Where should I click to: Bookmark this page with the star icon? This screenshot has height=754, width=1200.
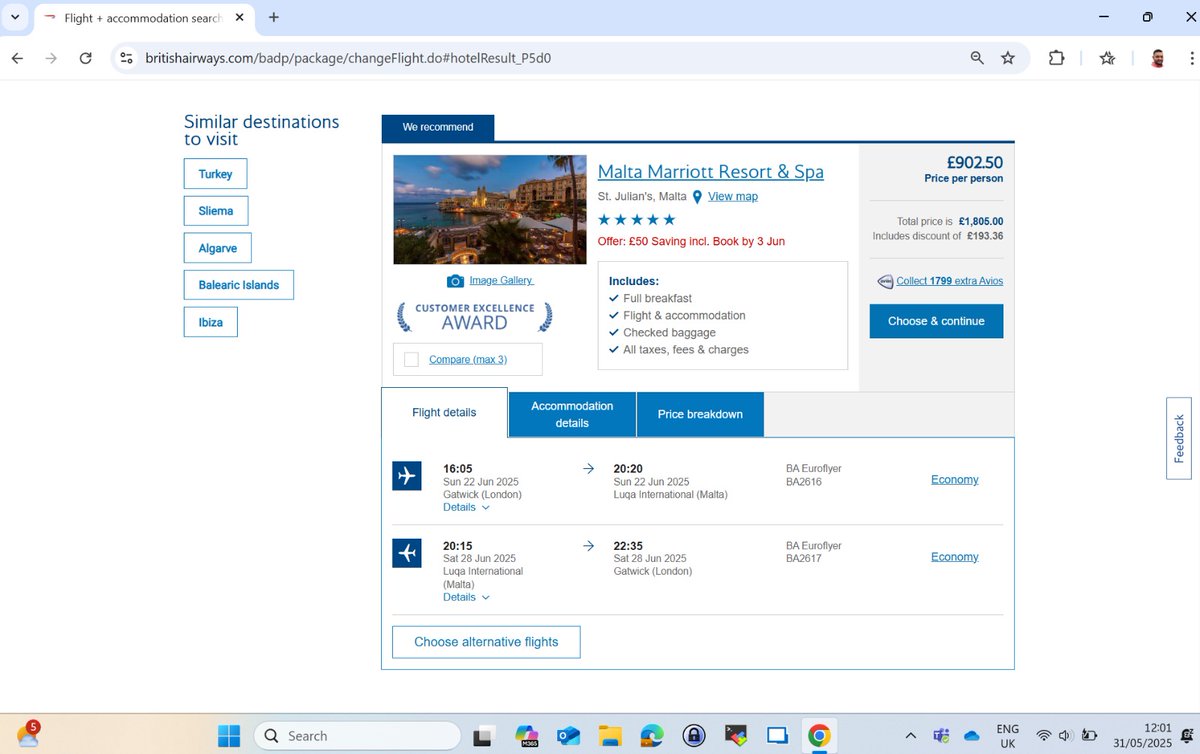coord(1008,58)
